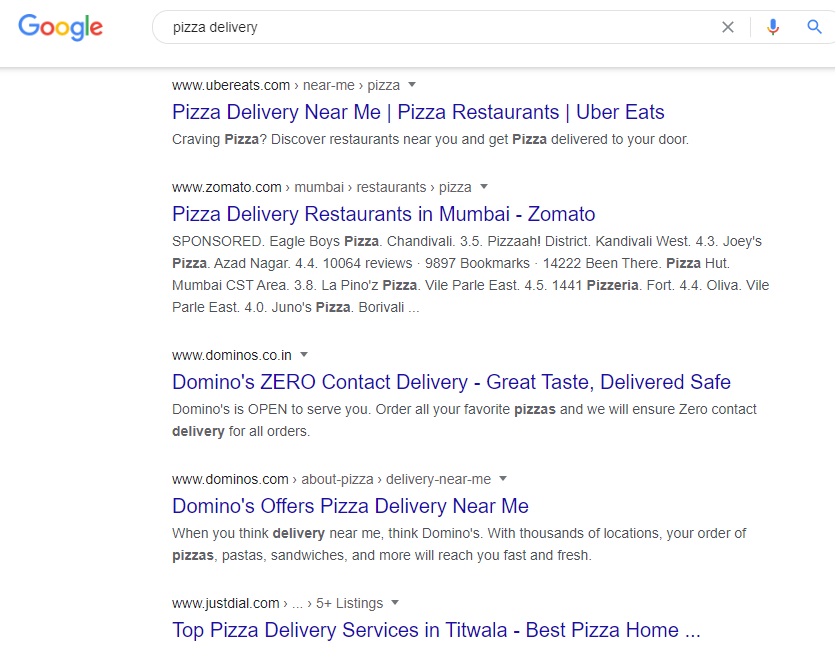This screenshot has height=665, width=836.
Task: Expand the dropdown arrow beside justdial 5+ Listings
Action: point(395,603)
